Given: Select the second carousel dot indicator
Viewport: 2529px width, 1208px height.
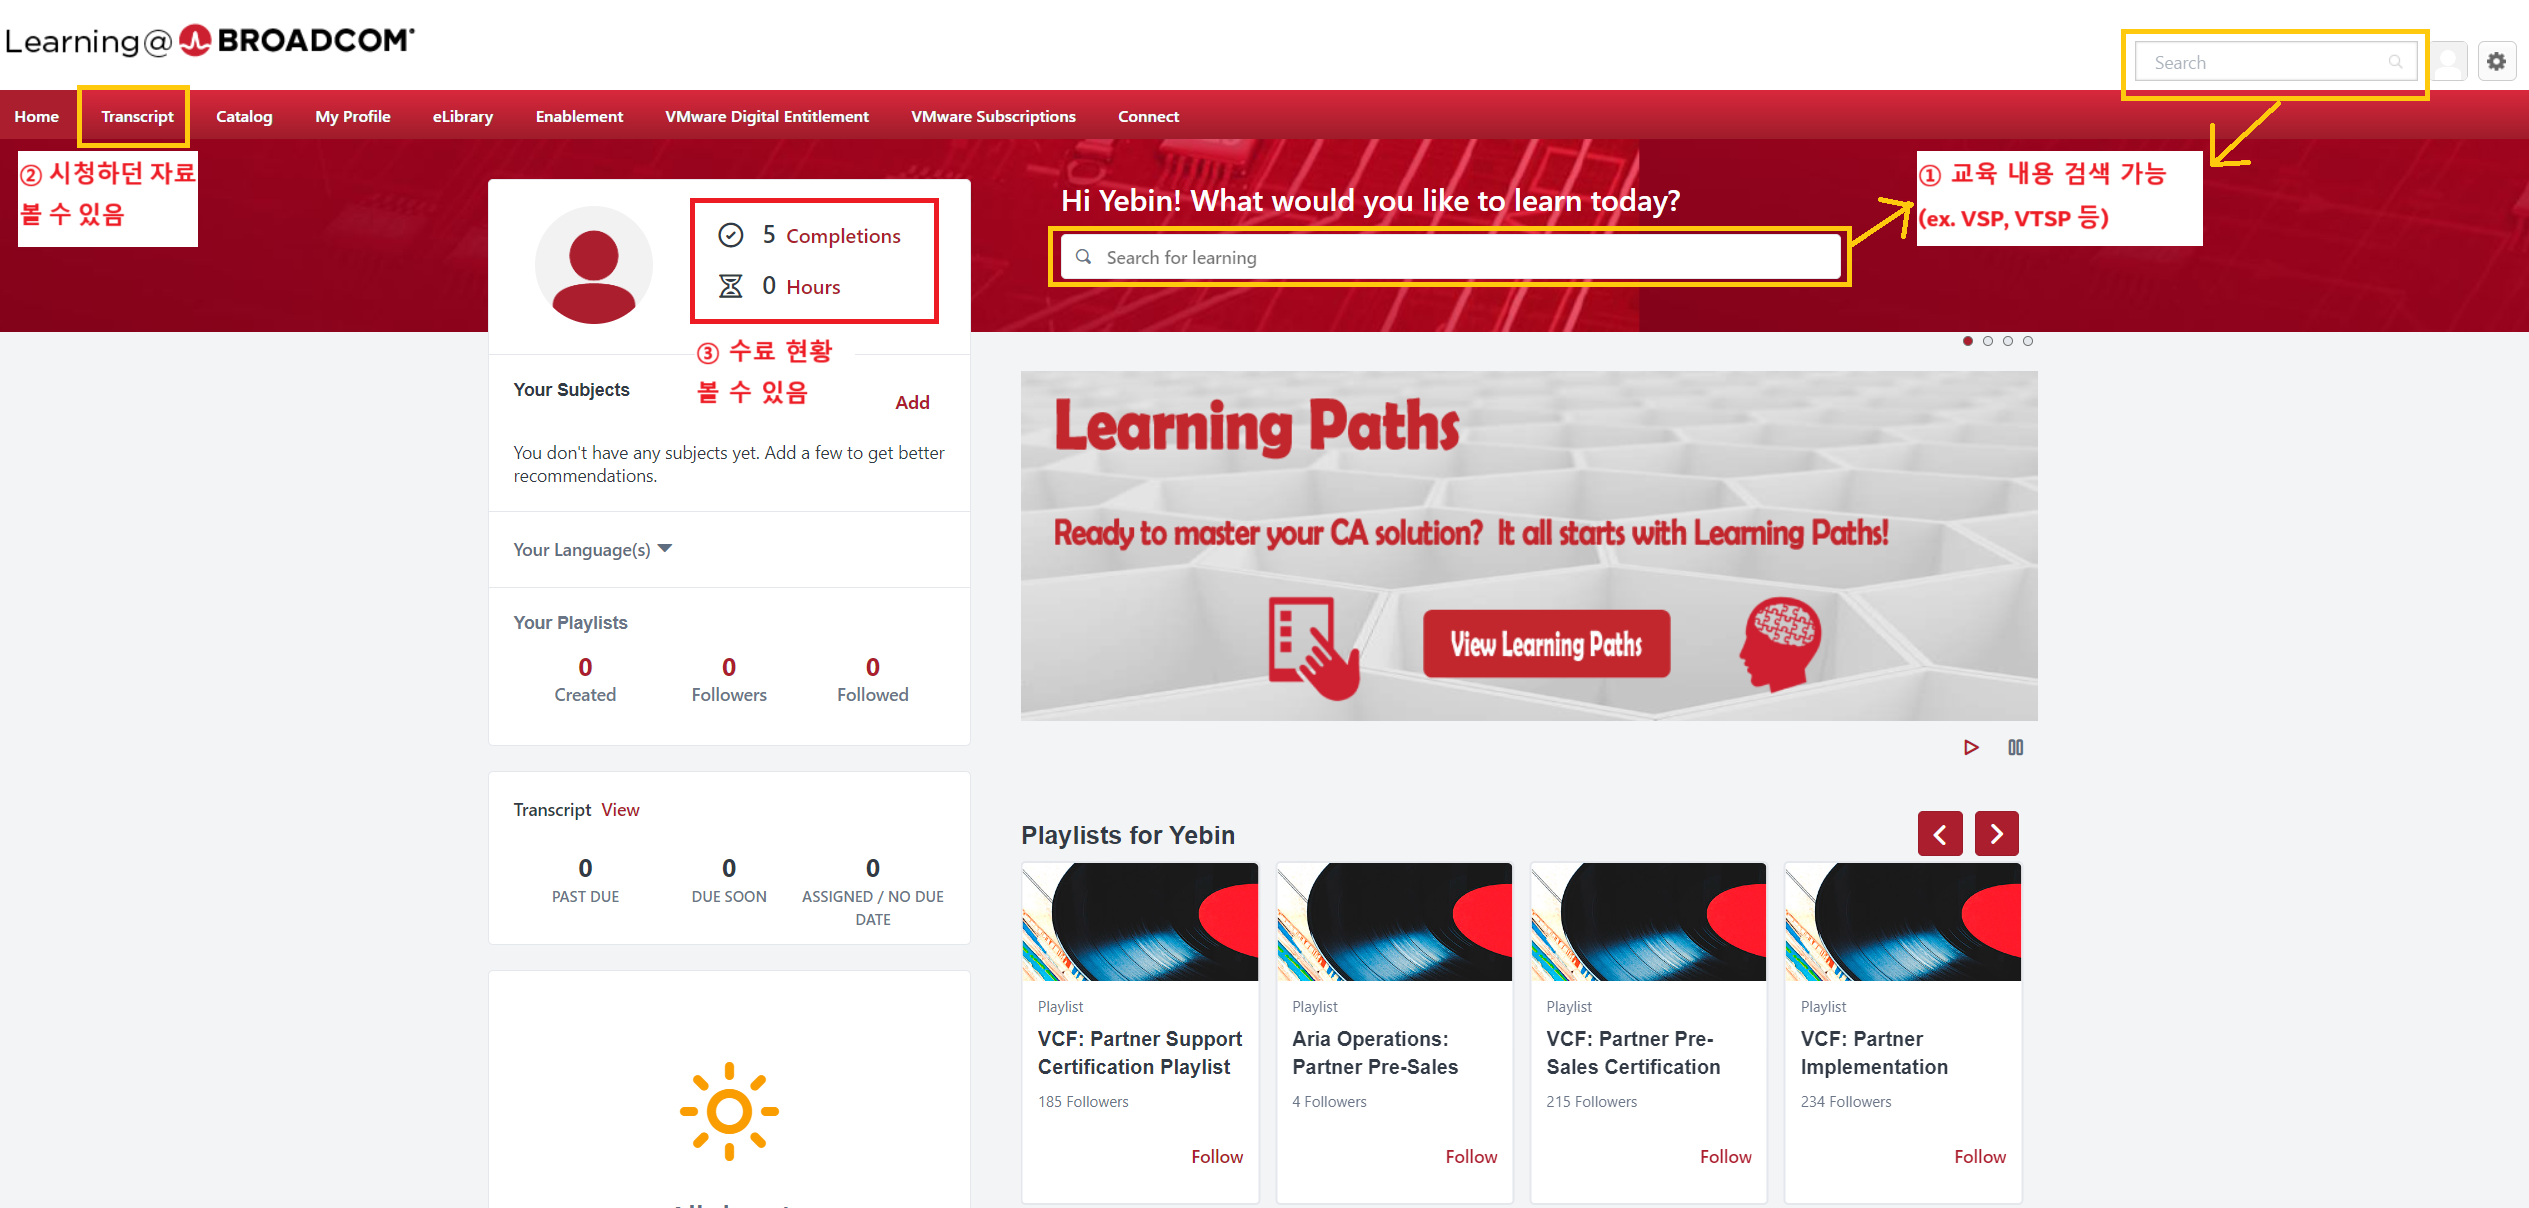Looking at the screenshot, I should pyautogui.click(x=1987, y=341).
